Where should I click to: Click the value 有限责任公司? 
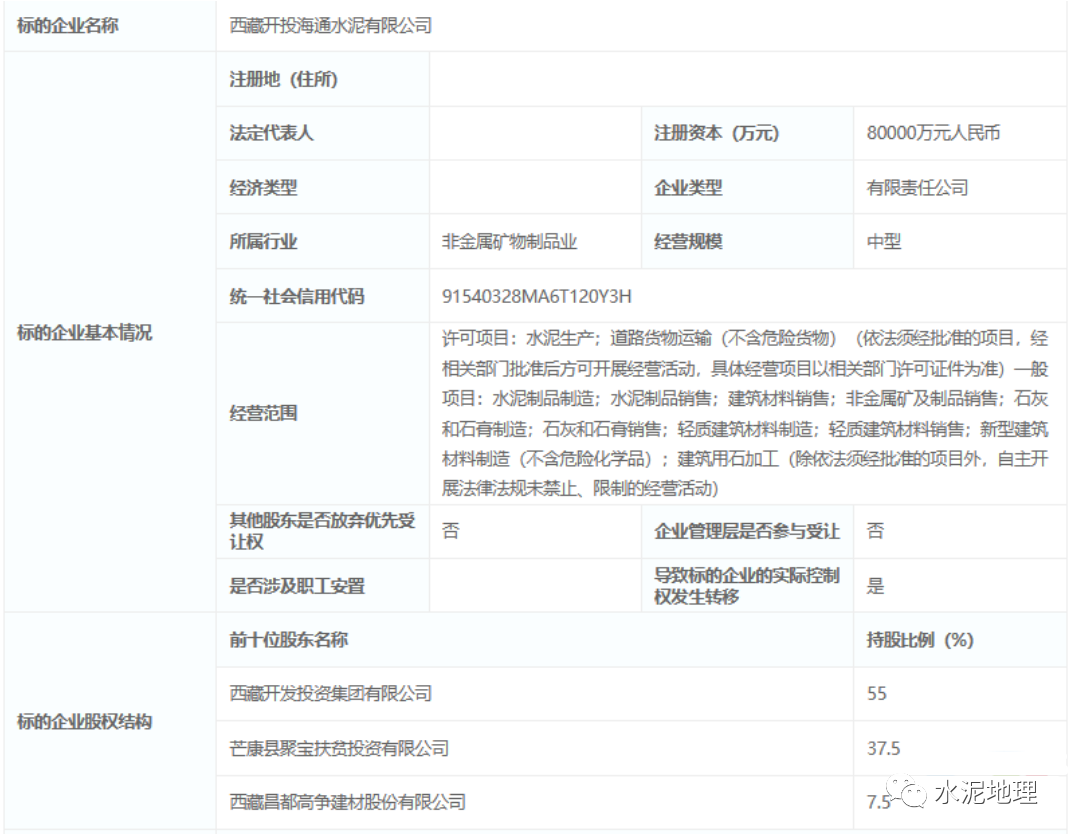click(x=917, y=187)
